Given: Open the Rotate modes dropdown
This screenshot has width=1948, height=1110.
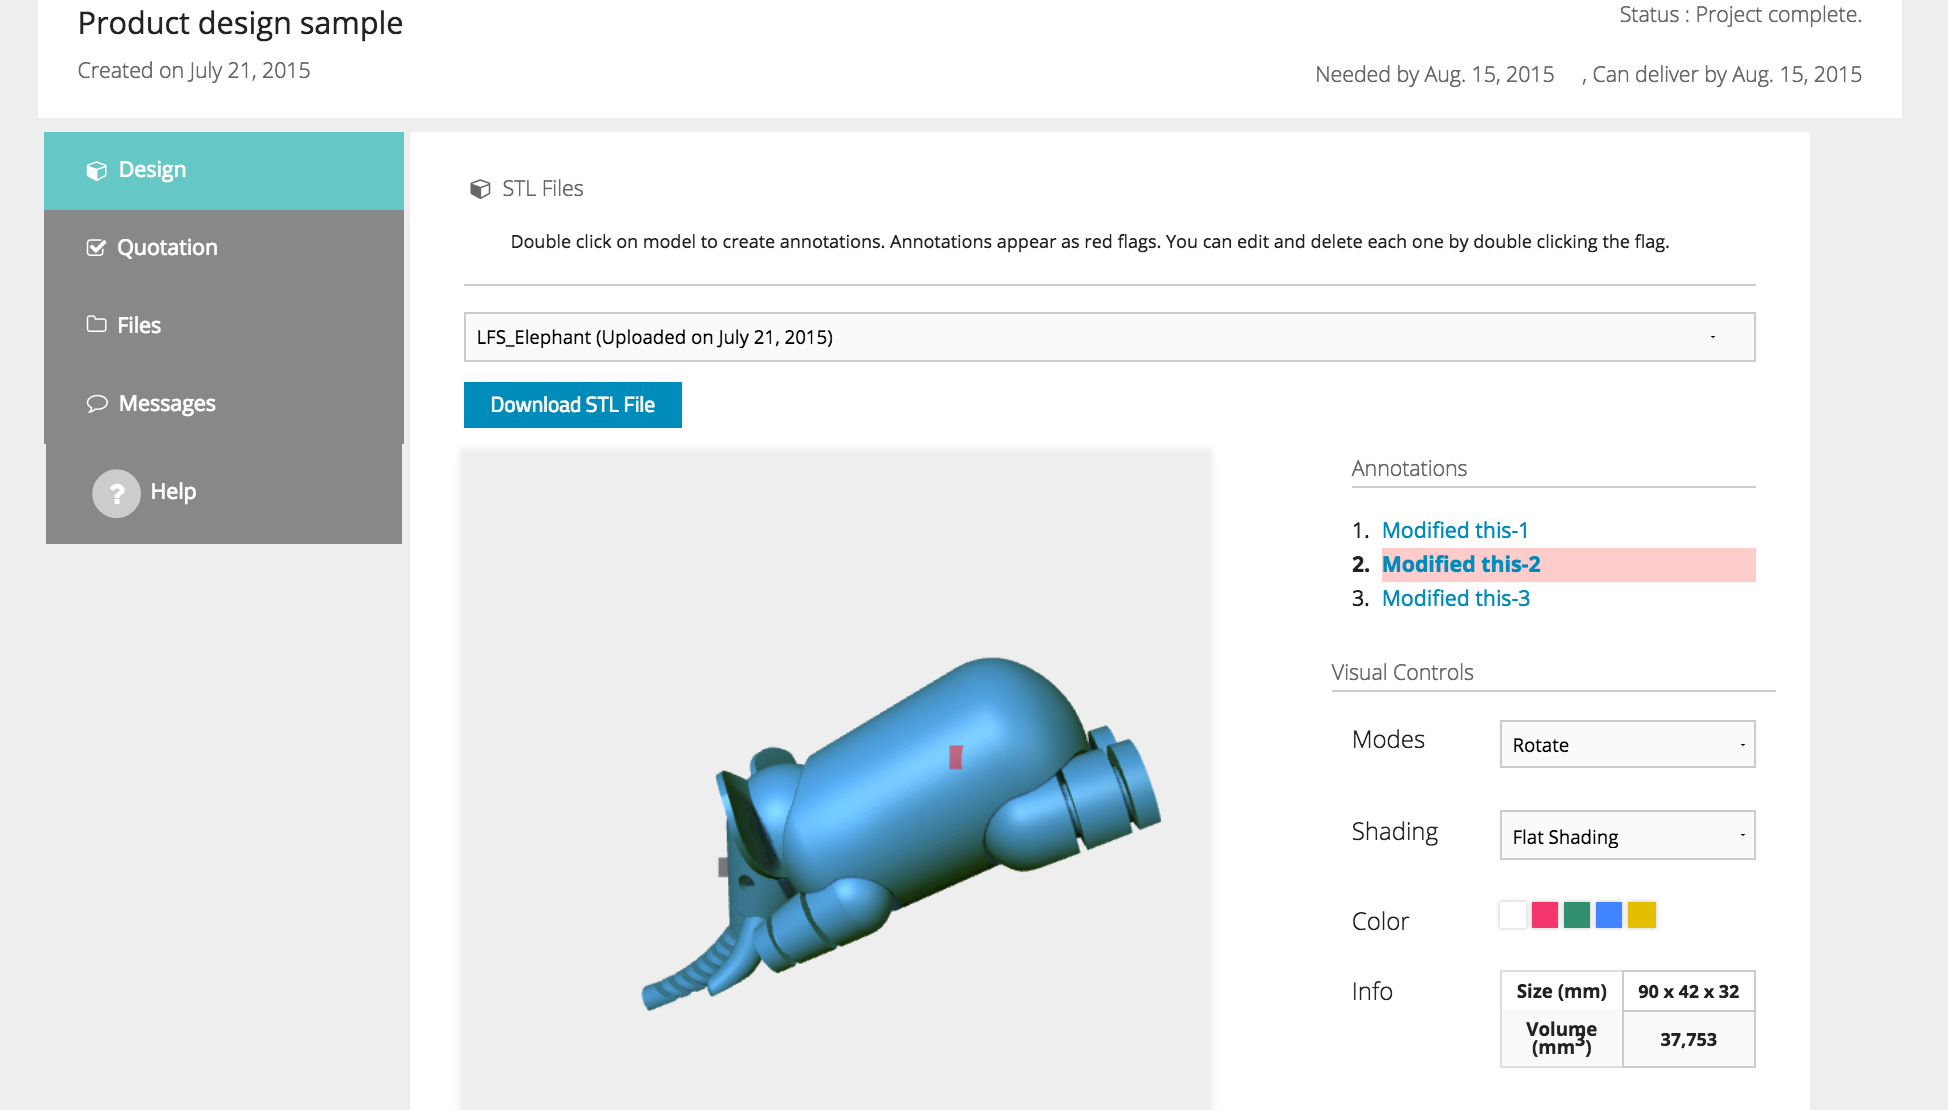Looking at the screenshot, I should point(1626,745).
